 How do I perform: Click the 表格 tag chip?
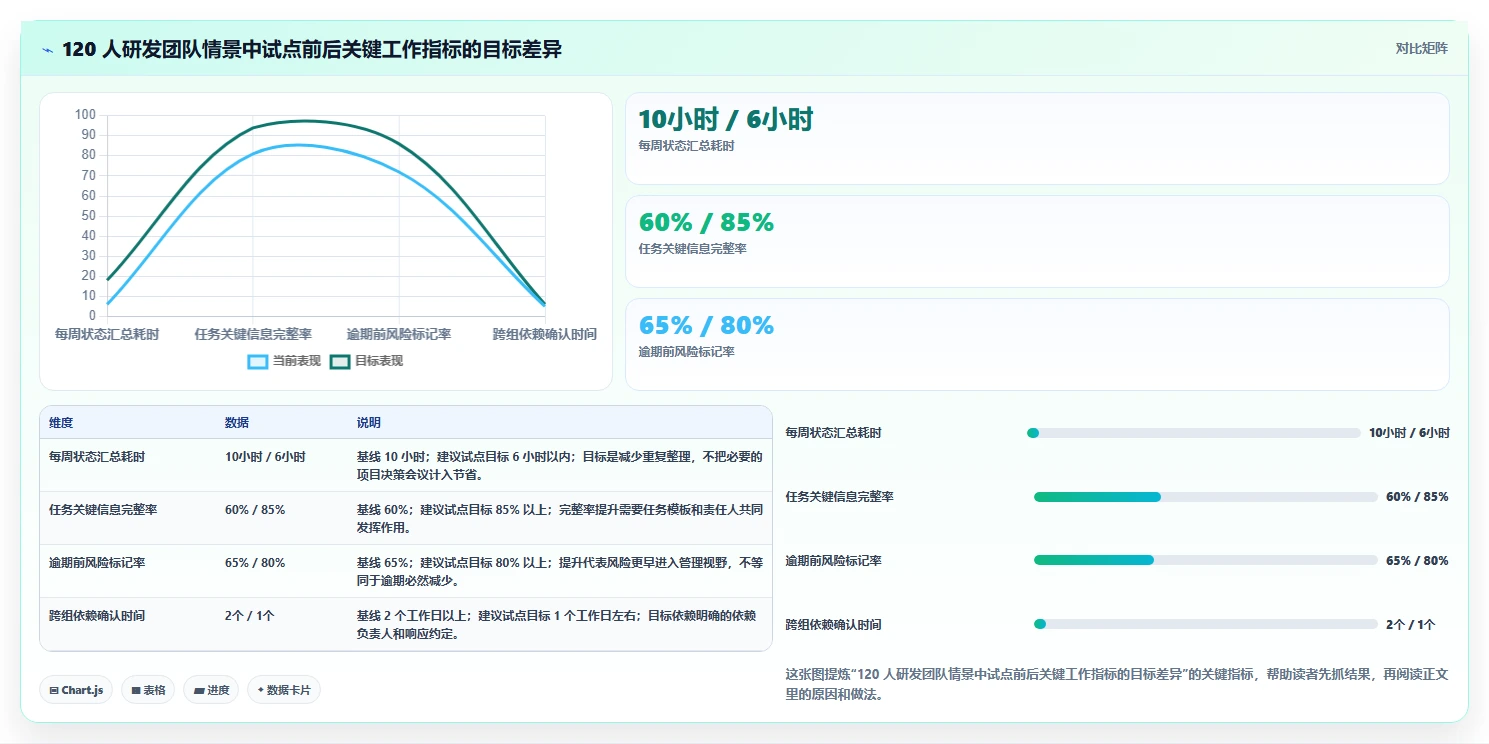pyautogui.click(x=148, y=690)
